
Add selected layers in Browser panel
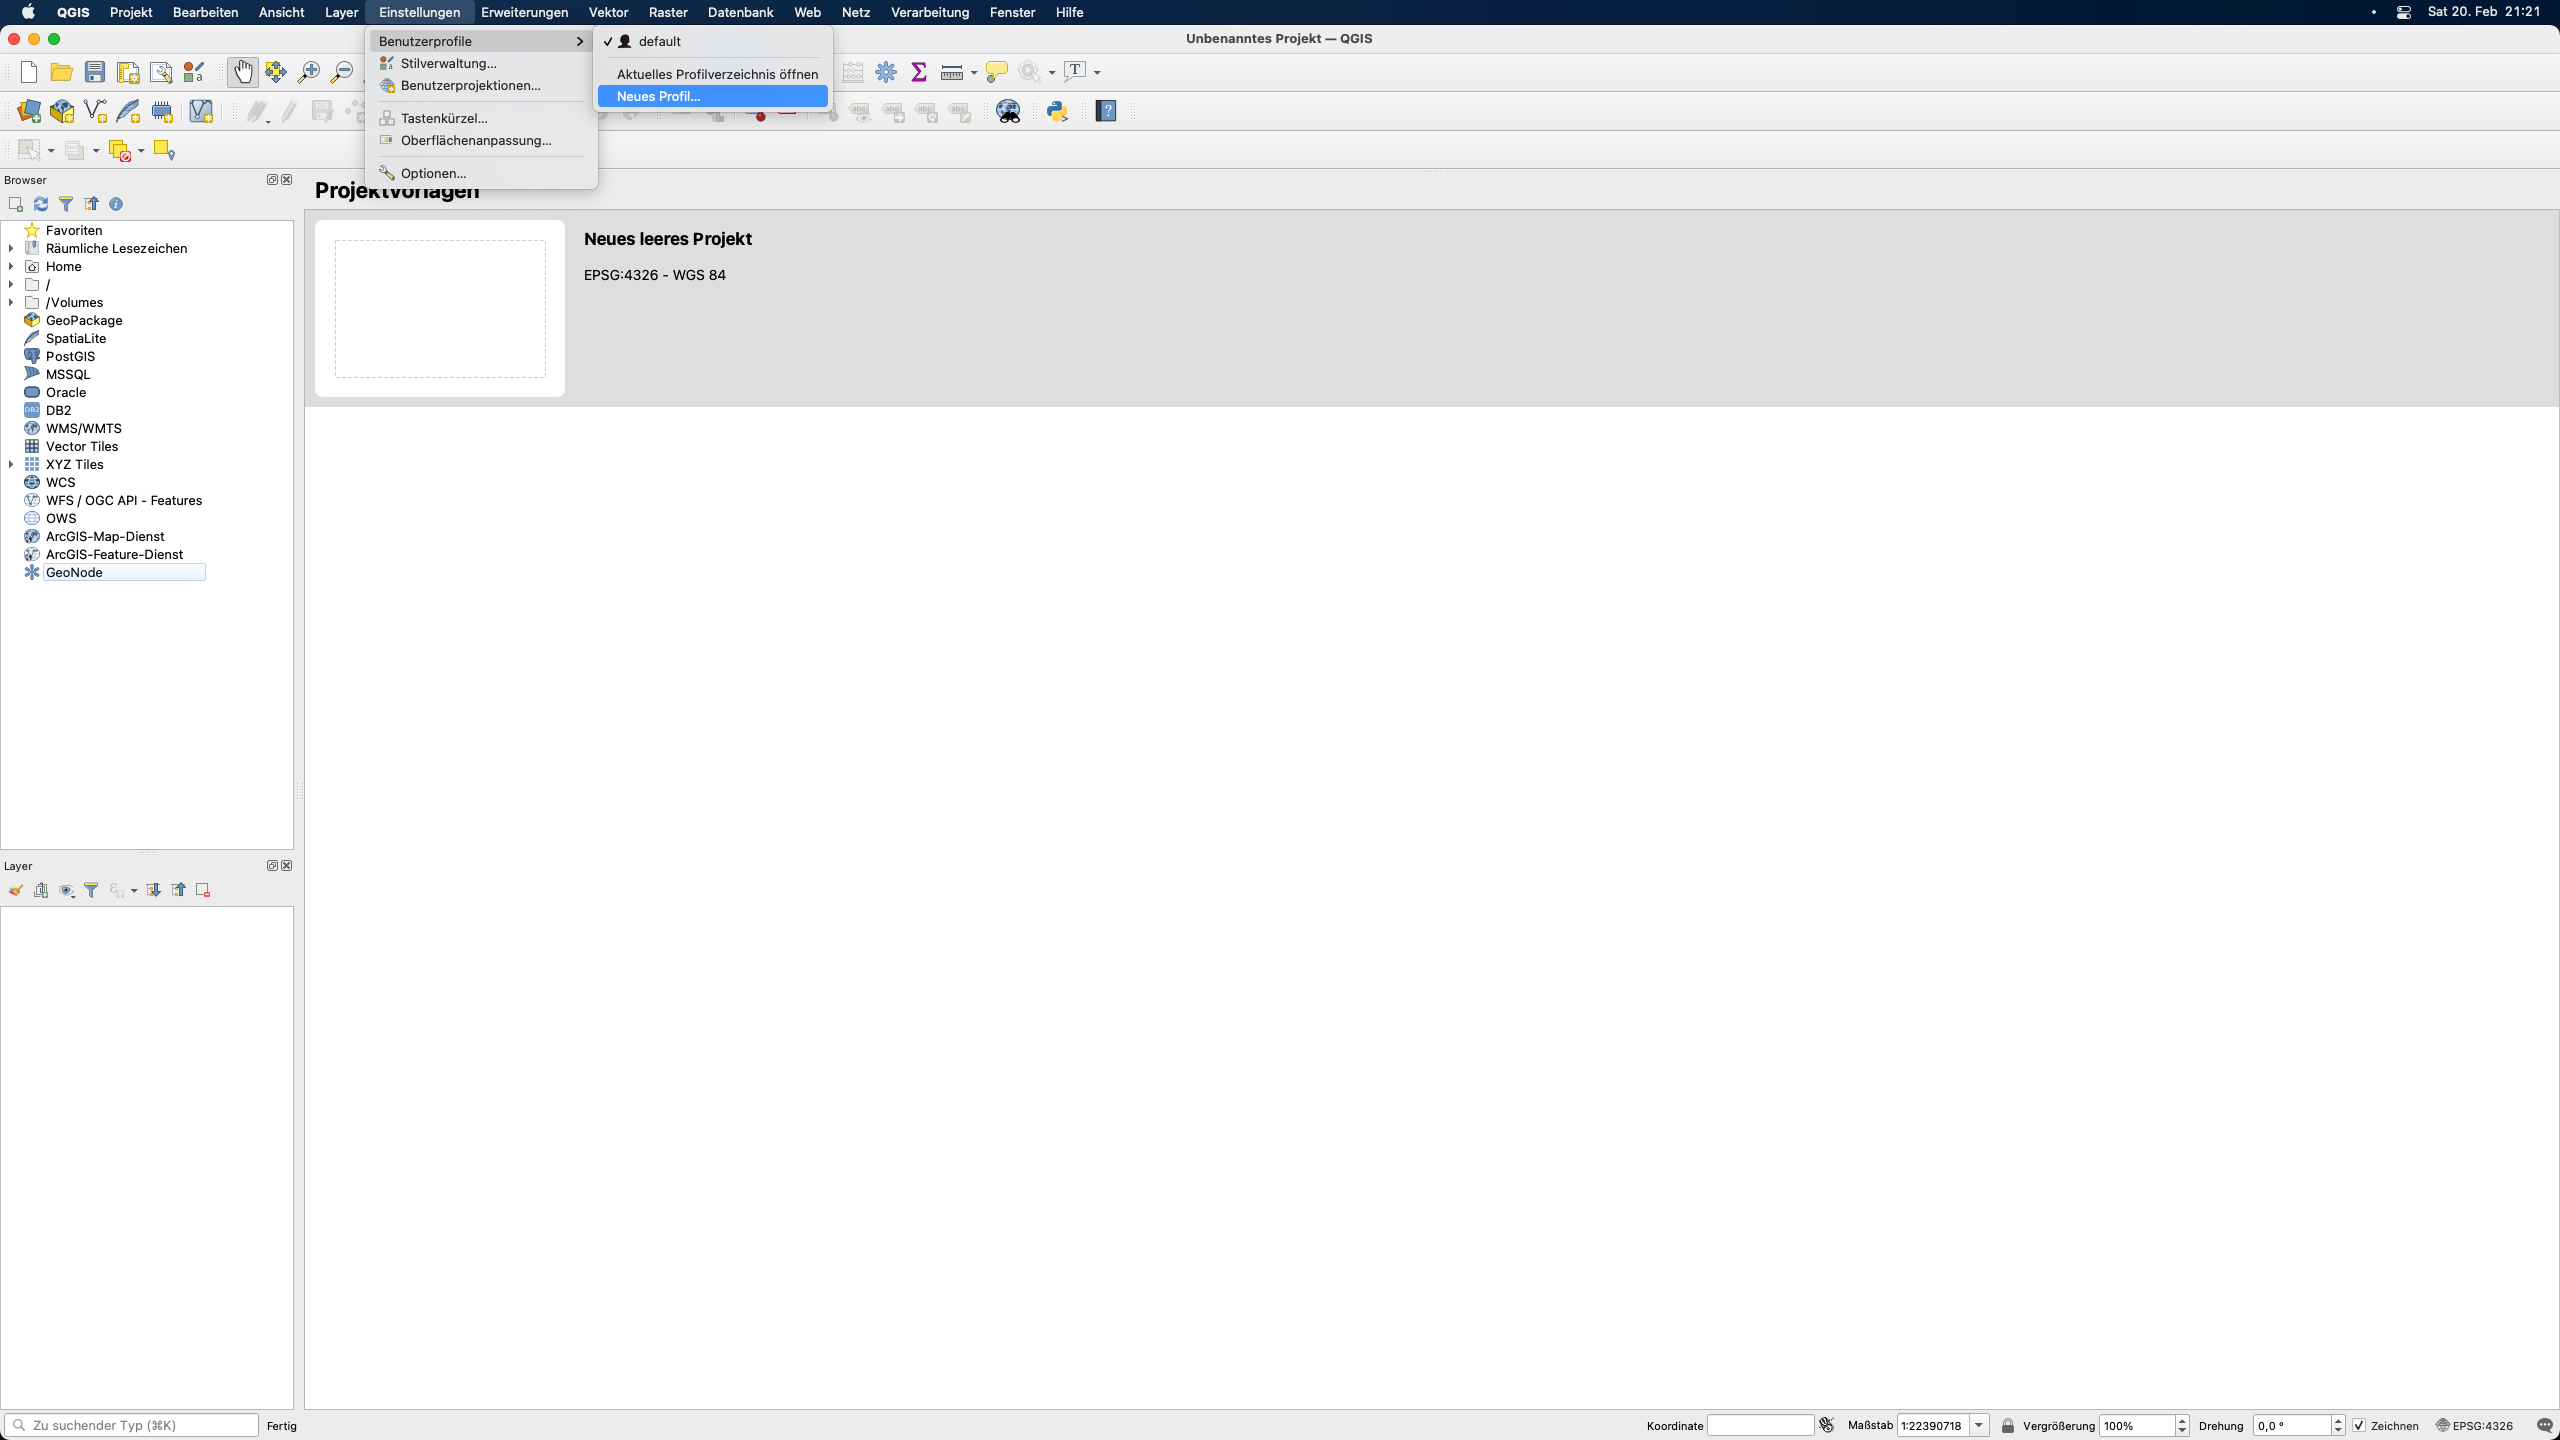(16, 204)
